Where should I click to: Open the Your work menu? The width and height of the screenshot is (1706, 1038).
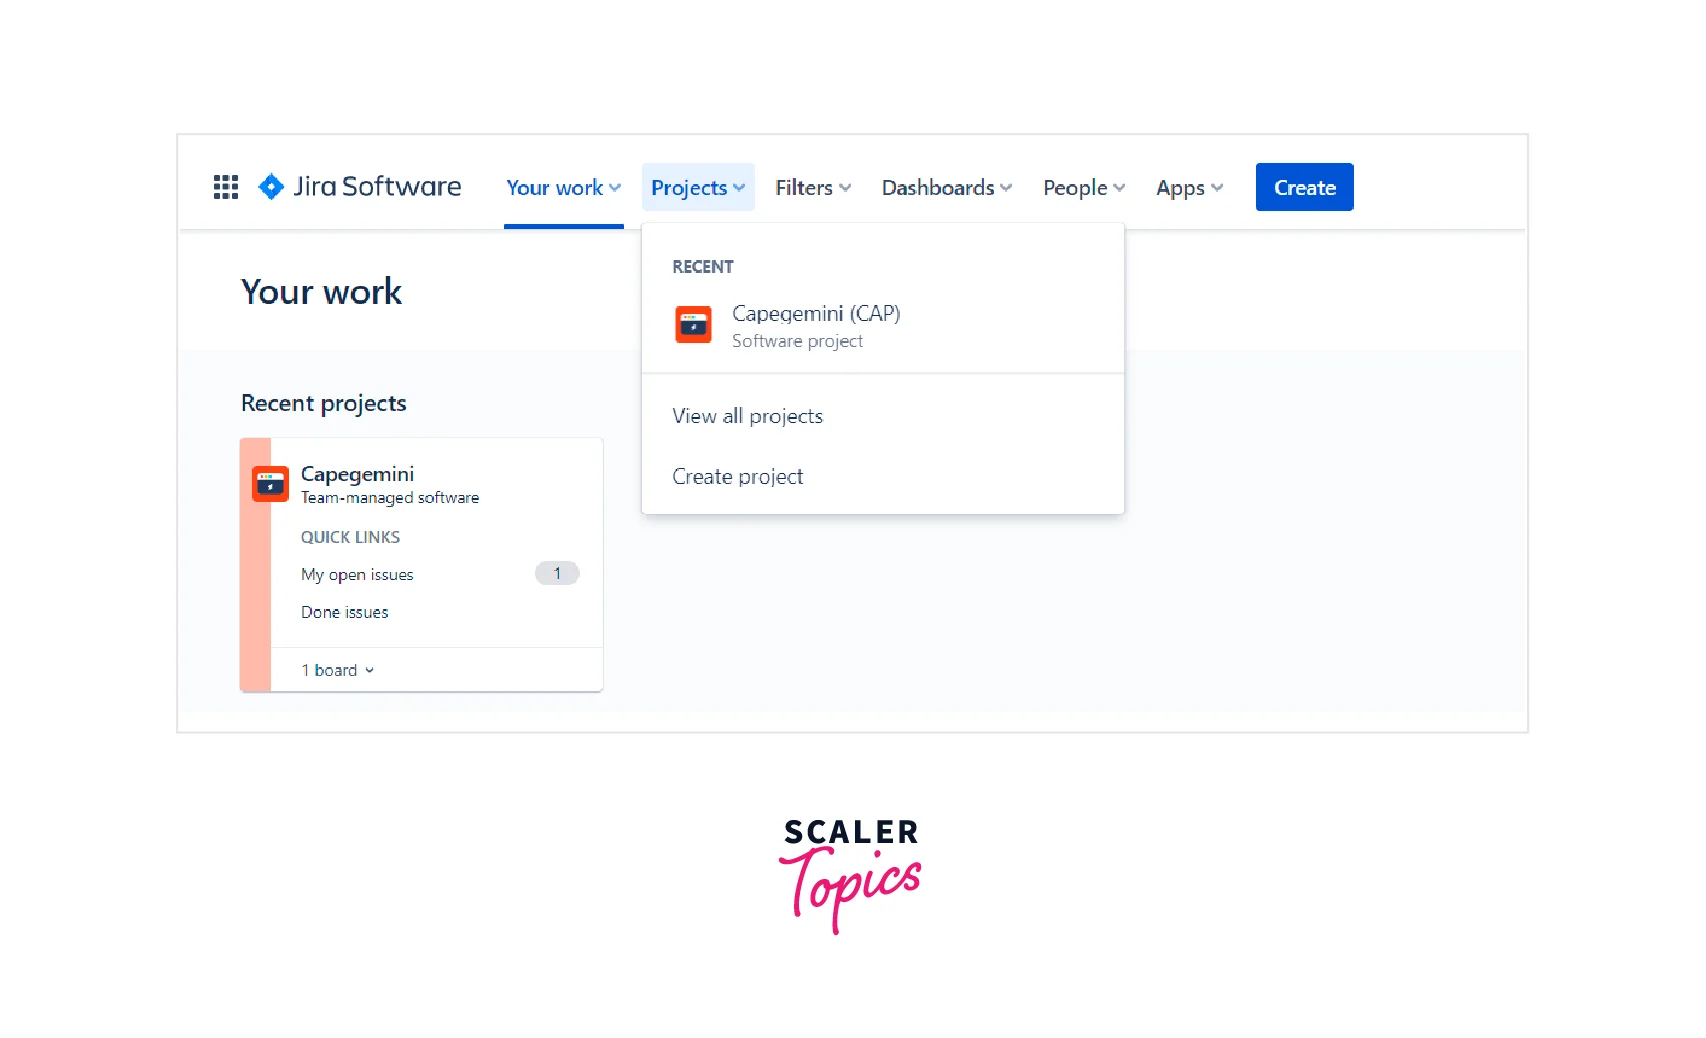pyautogui.click(x=563, y=188)
